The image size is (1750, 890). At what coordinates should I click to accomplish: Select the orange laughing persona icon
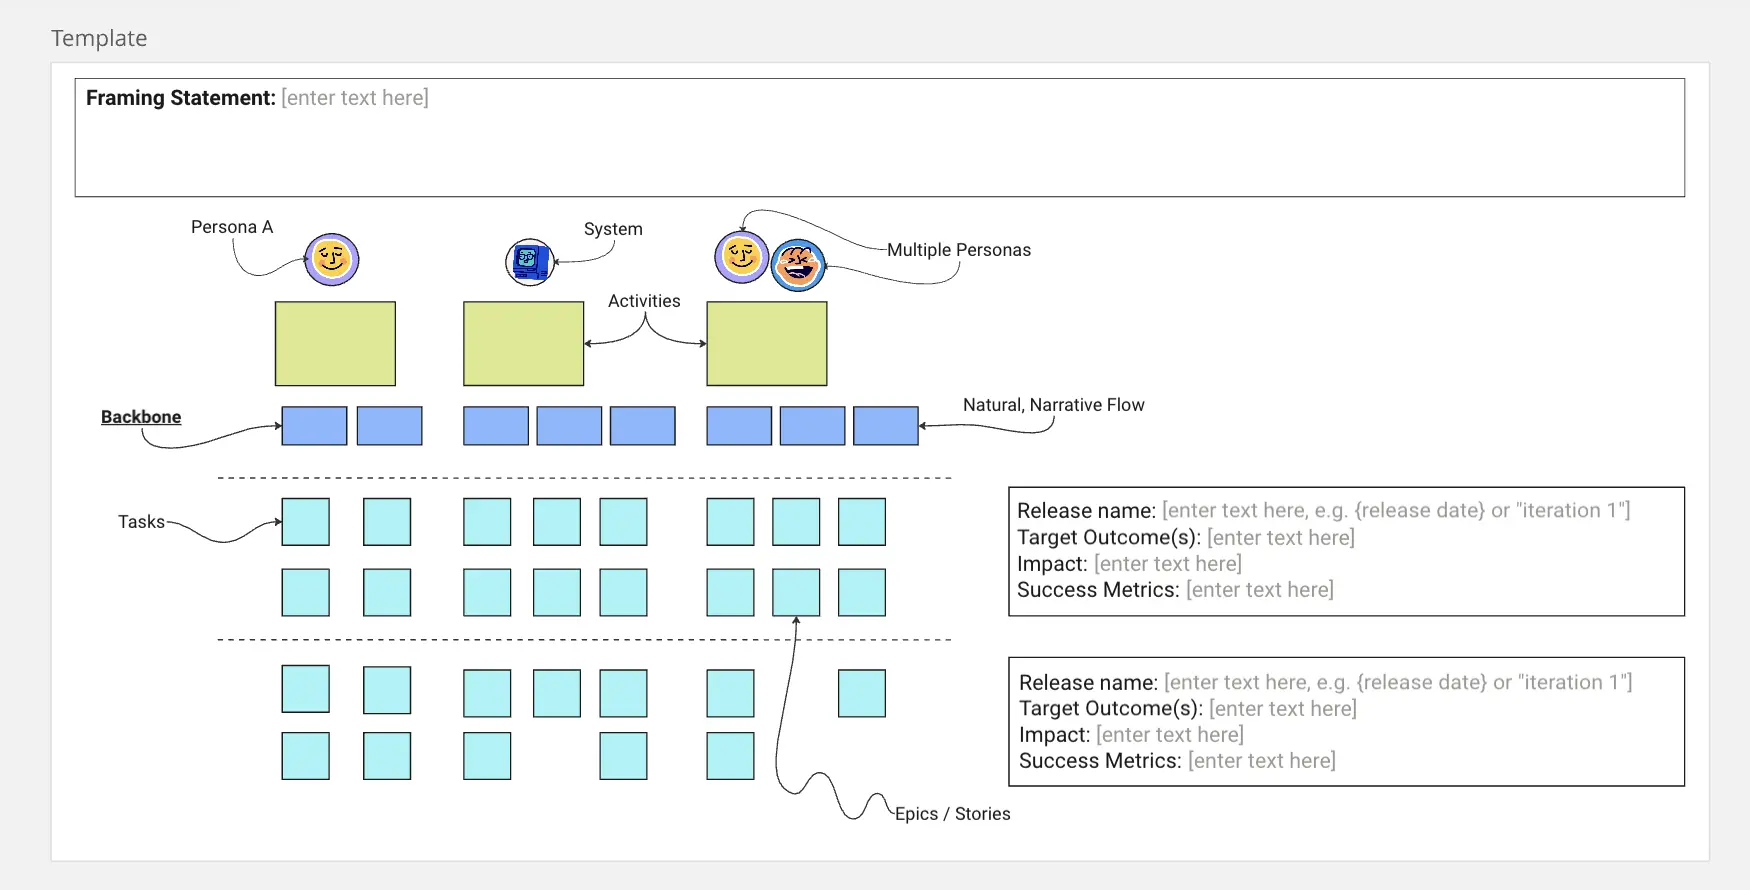tap(798, 265)
